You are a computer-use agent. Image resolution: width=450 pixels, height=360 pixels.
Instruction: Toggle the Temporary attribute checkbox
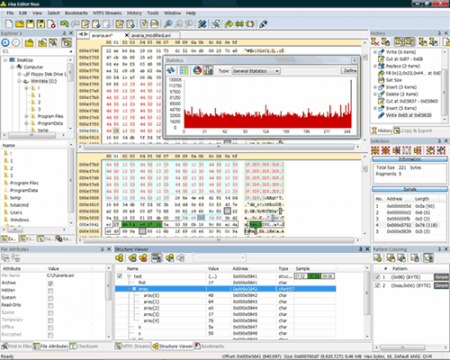(x=50, y=320)
